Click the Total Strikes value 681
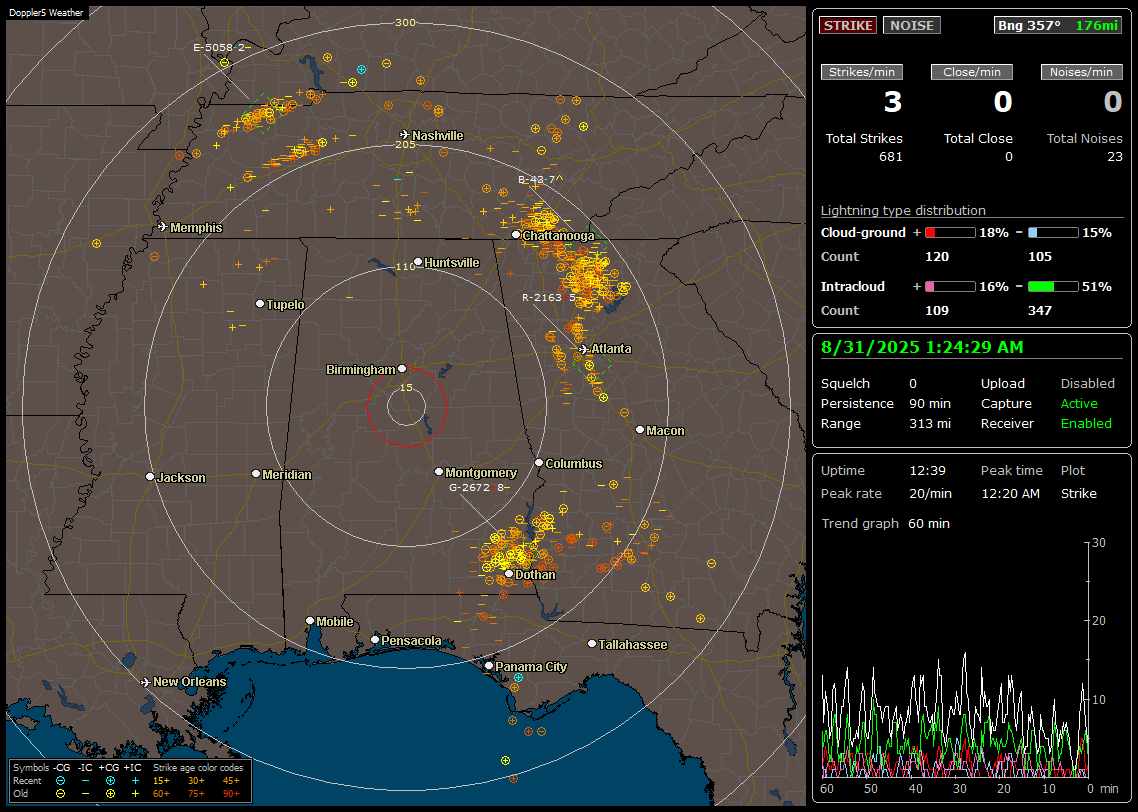 [x=891, y=157]
